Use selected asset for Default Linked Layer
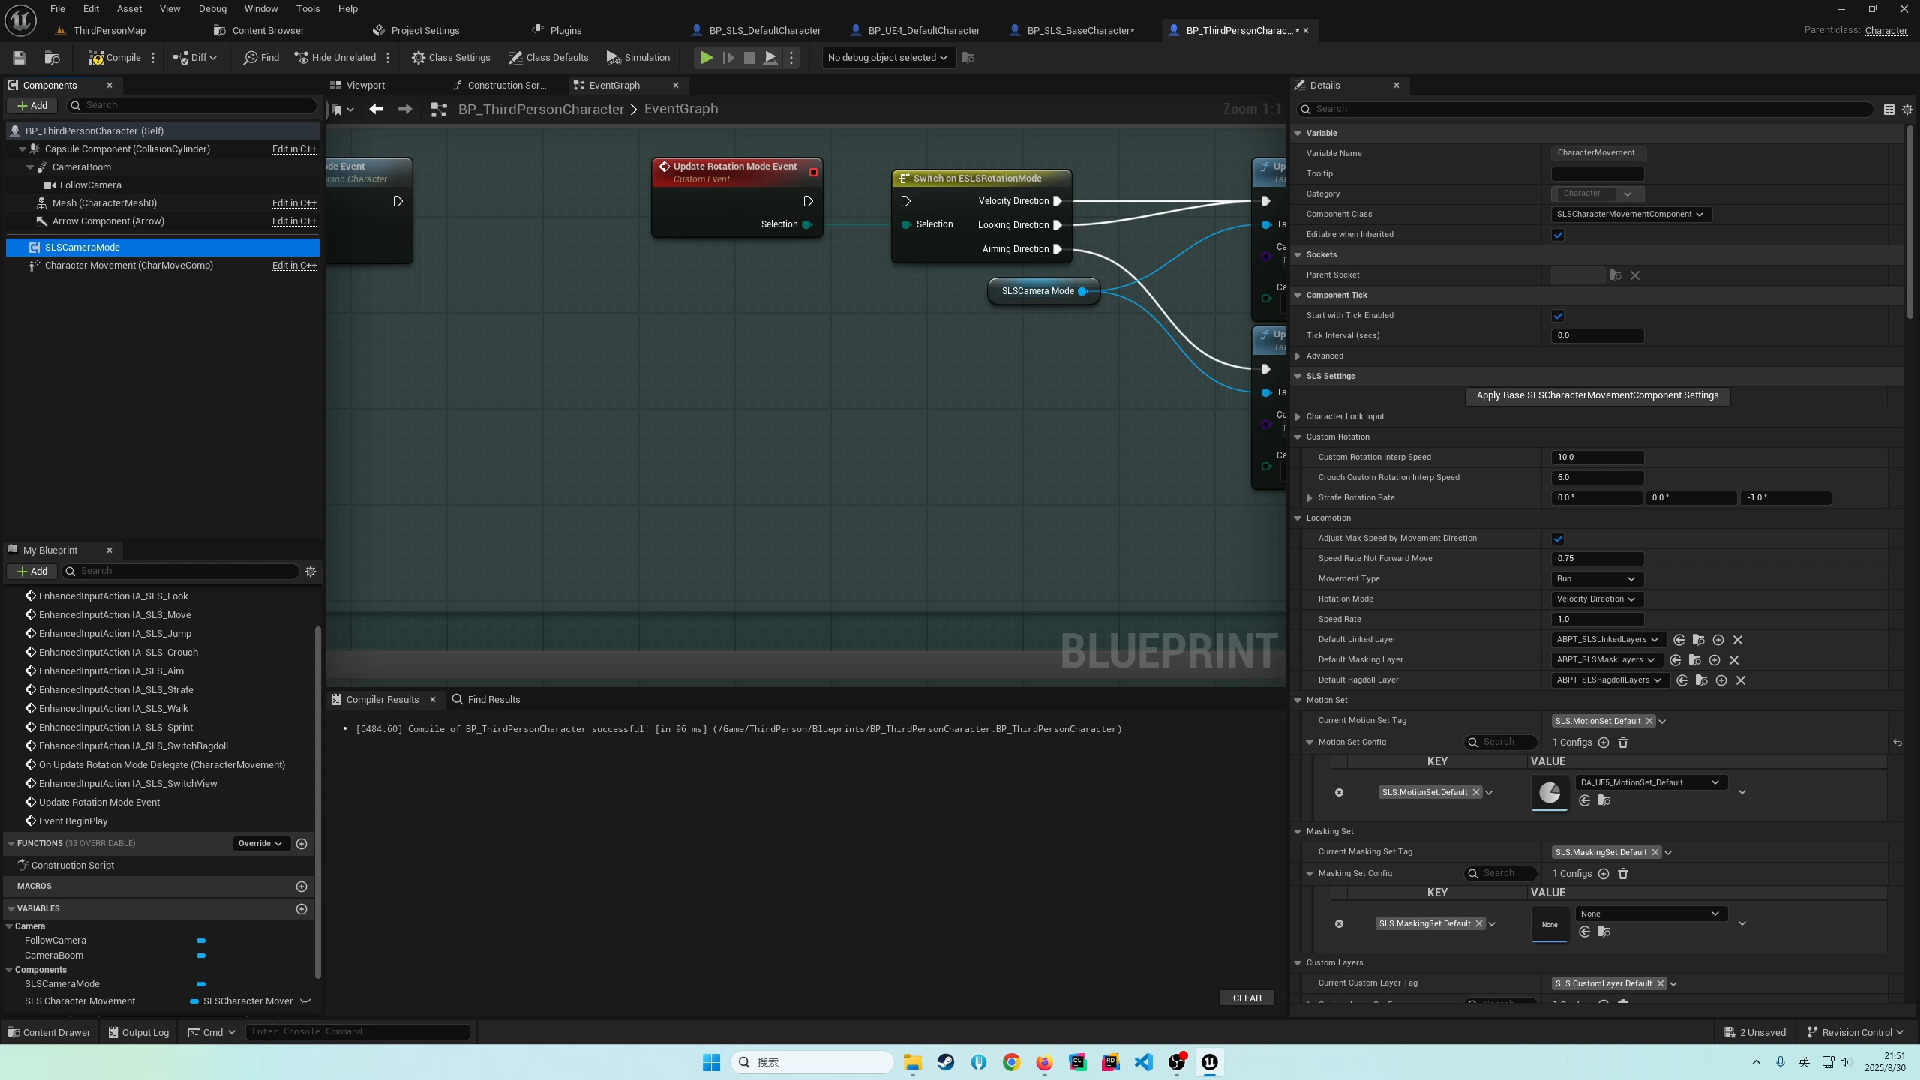1920x1080 pixels. 1679,640
